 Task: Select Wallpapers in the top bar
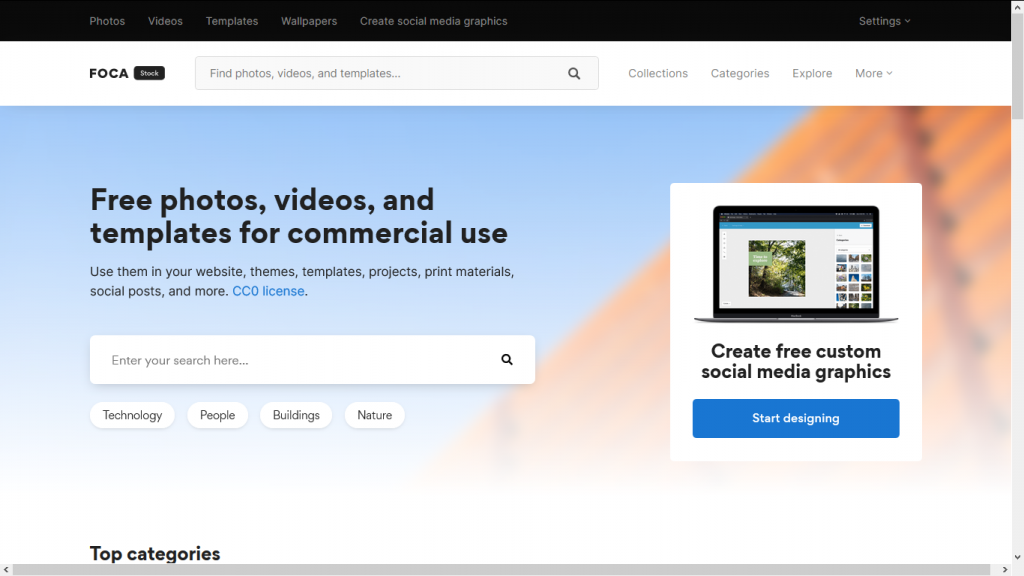click(x=309, y=21)
